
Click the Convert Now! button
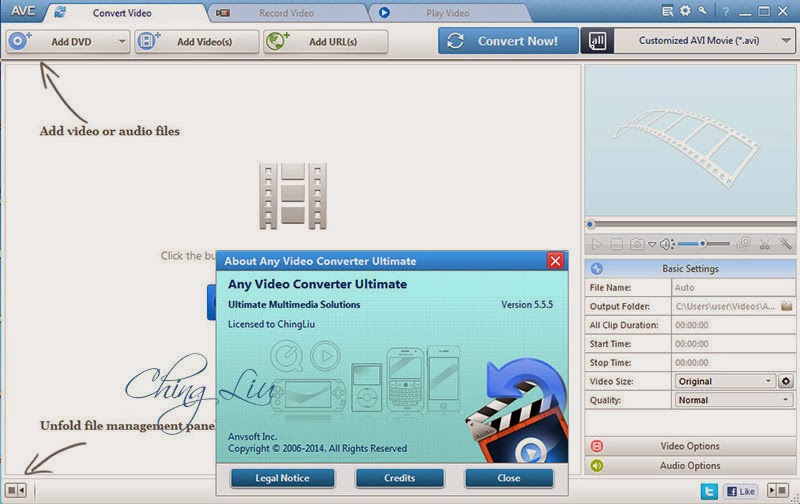tap(508, 41)
